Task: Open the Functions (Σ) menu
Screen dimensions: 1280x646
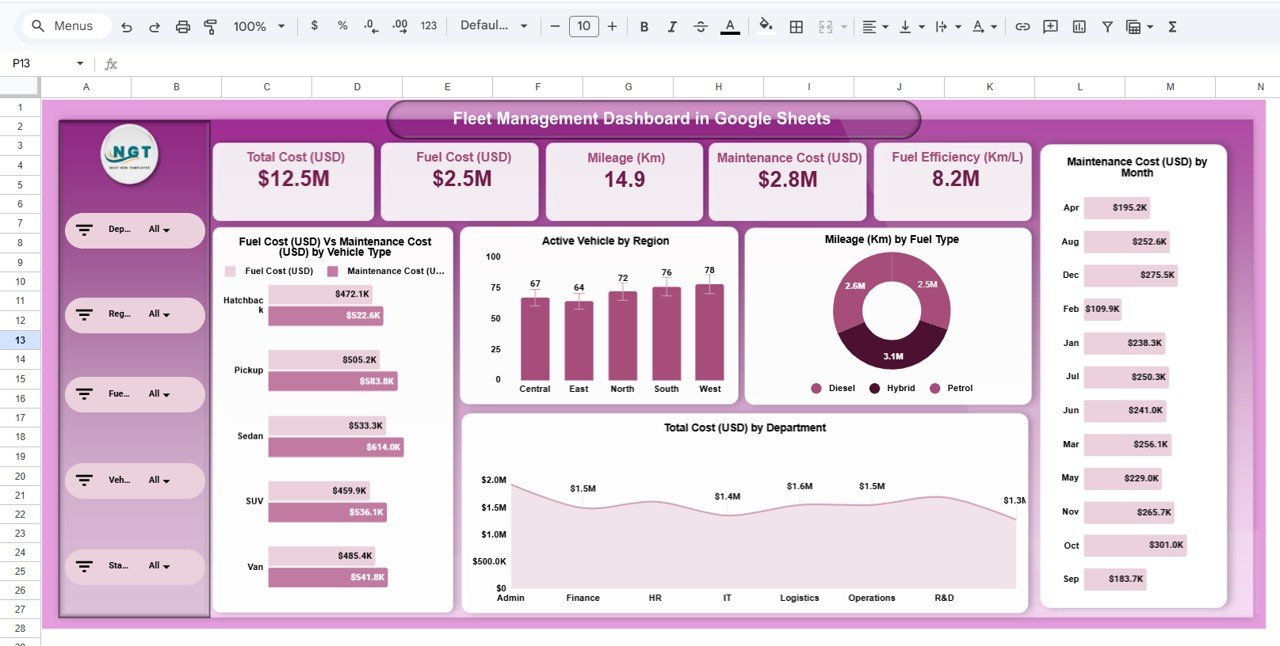Action: coord(1171,26)
